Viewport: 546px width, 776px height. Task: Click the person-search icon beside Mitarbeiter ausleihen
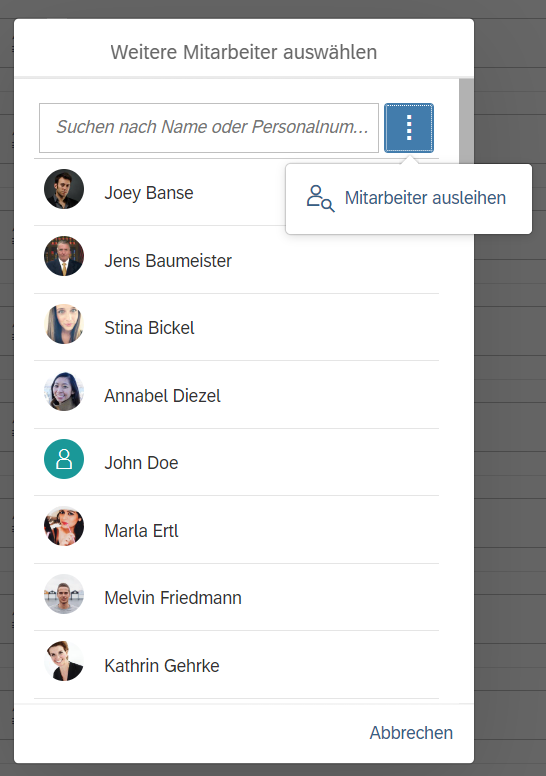(x=320, y=198)
